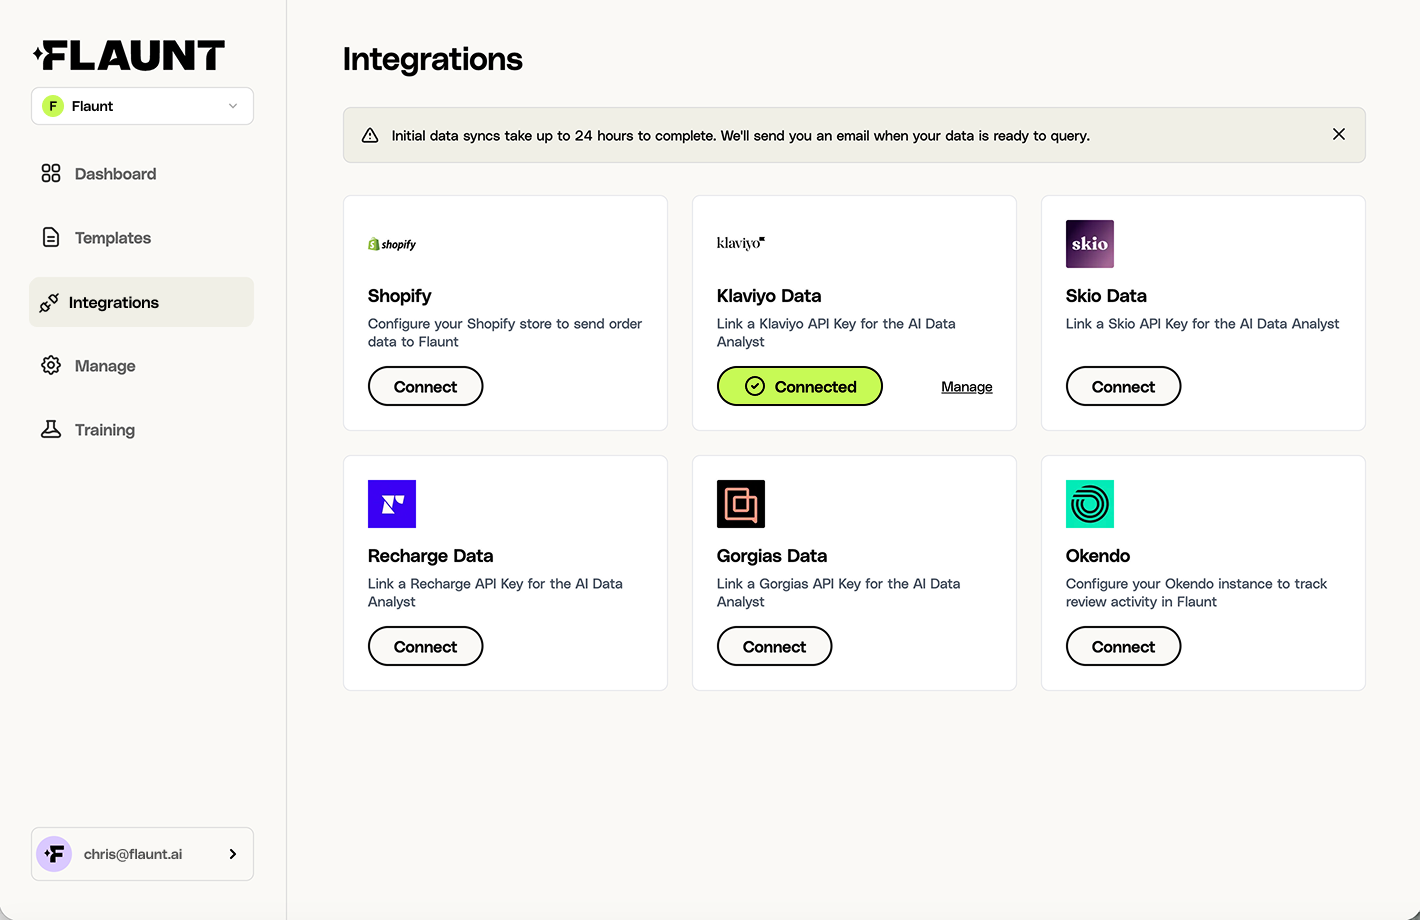Screen dimensions: 1420x920
Task: Click the Manage link for Klaviyo
Action: click(x=966, y=387)
